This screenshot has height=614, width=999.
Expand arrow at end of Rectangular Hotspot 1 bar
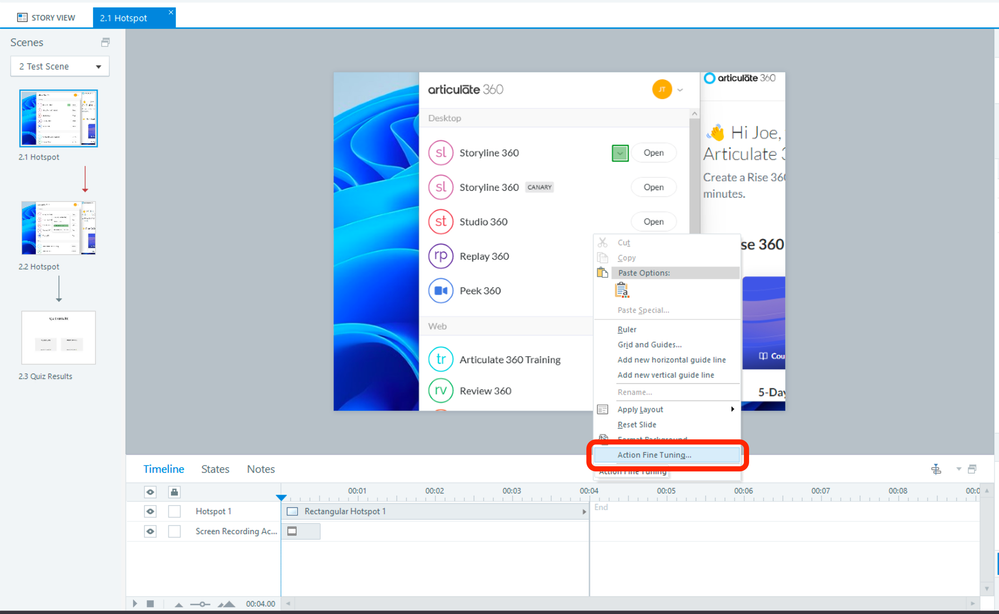coord(584,511)
